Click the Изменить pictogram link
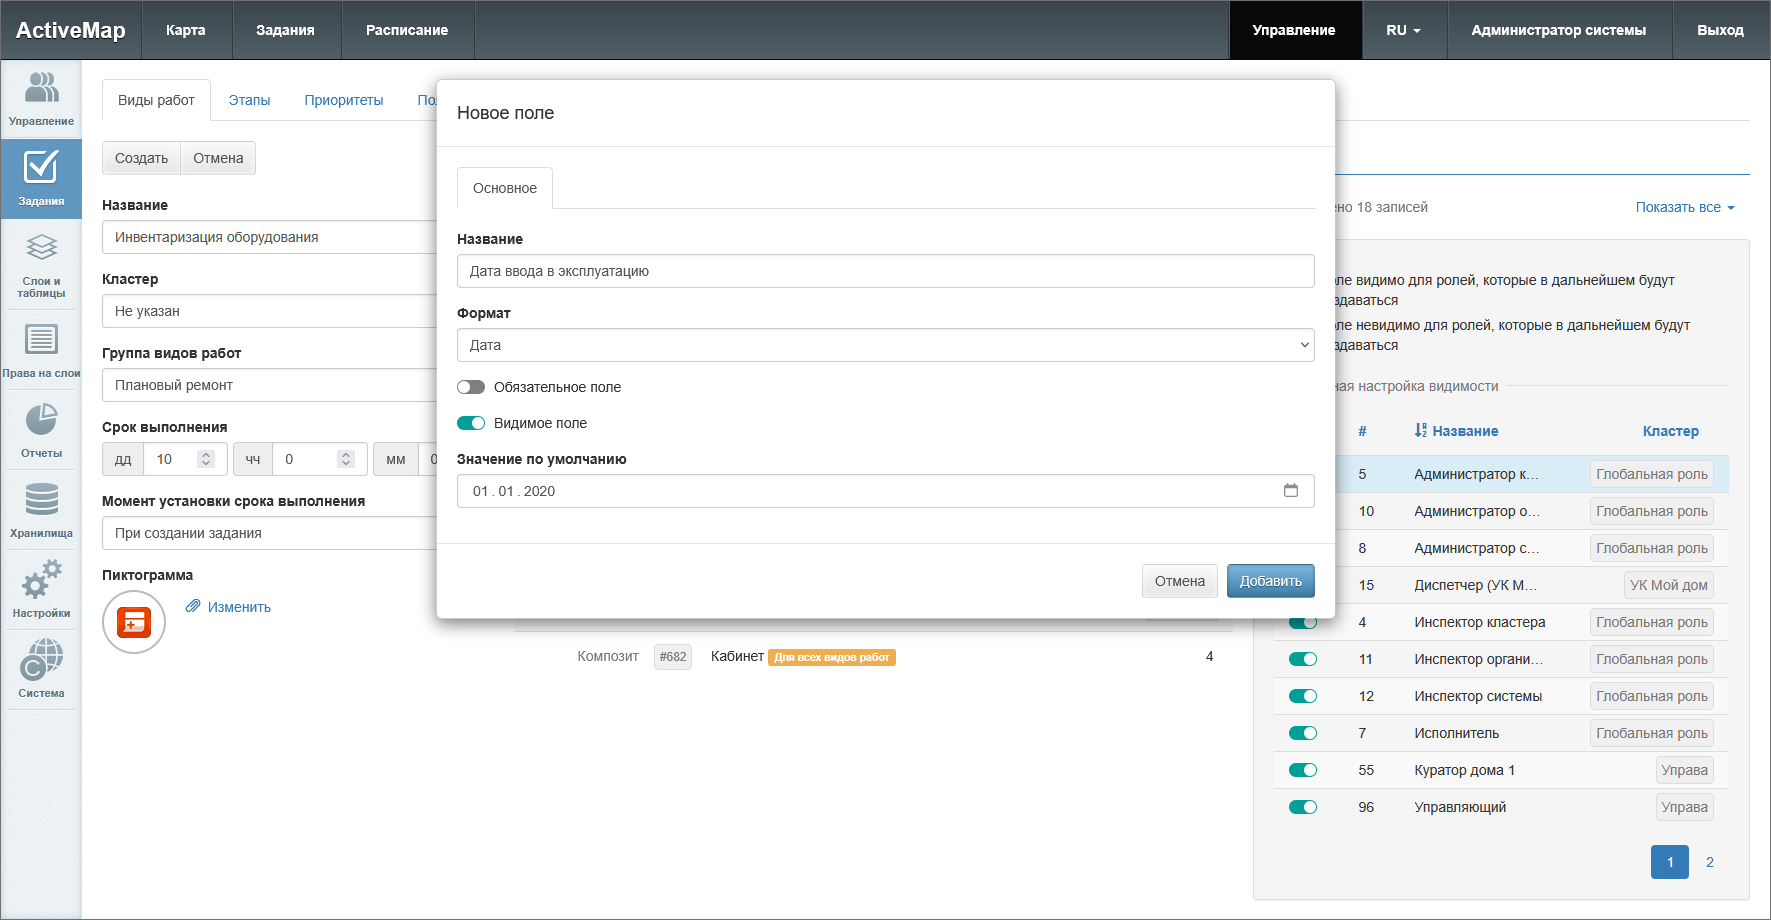The width and height of the screenshot is (1771, 920). pyautogui.click(x=238, y=607)
